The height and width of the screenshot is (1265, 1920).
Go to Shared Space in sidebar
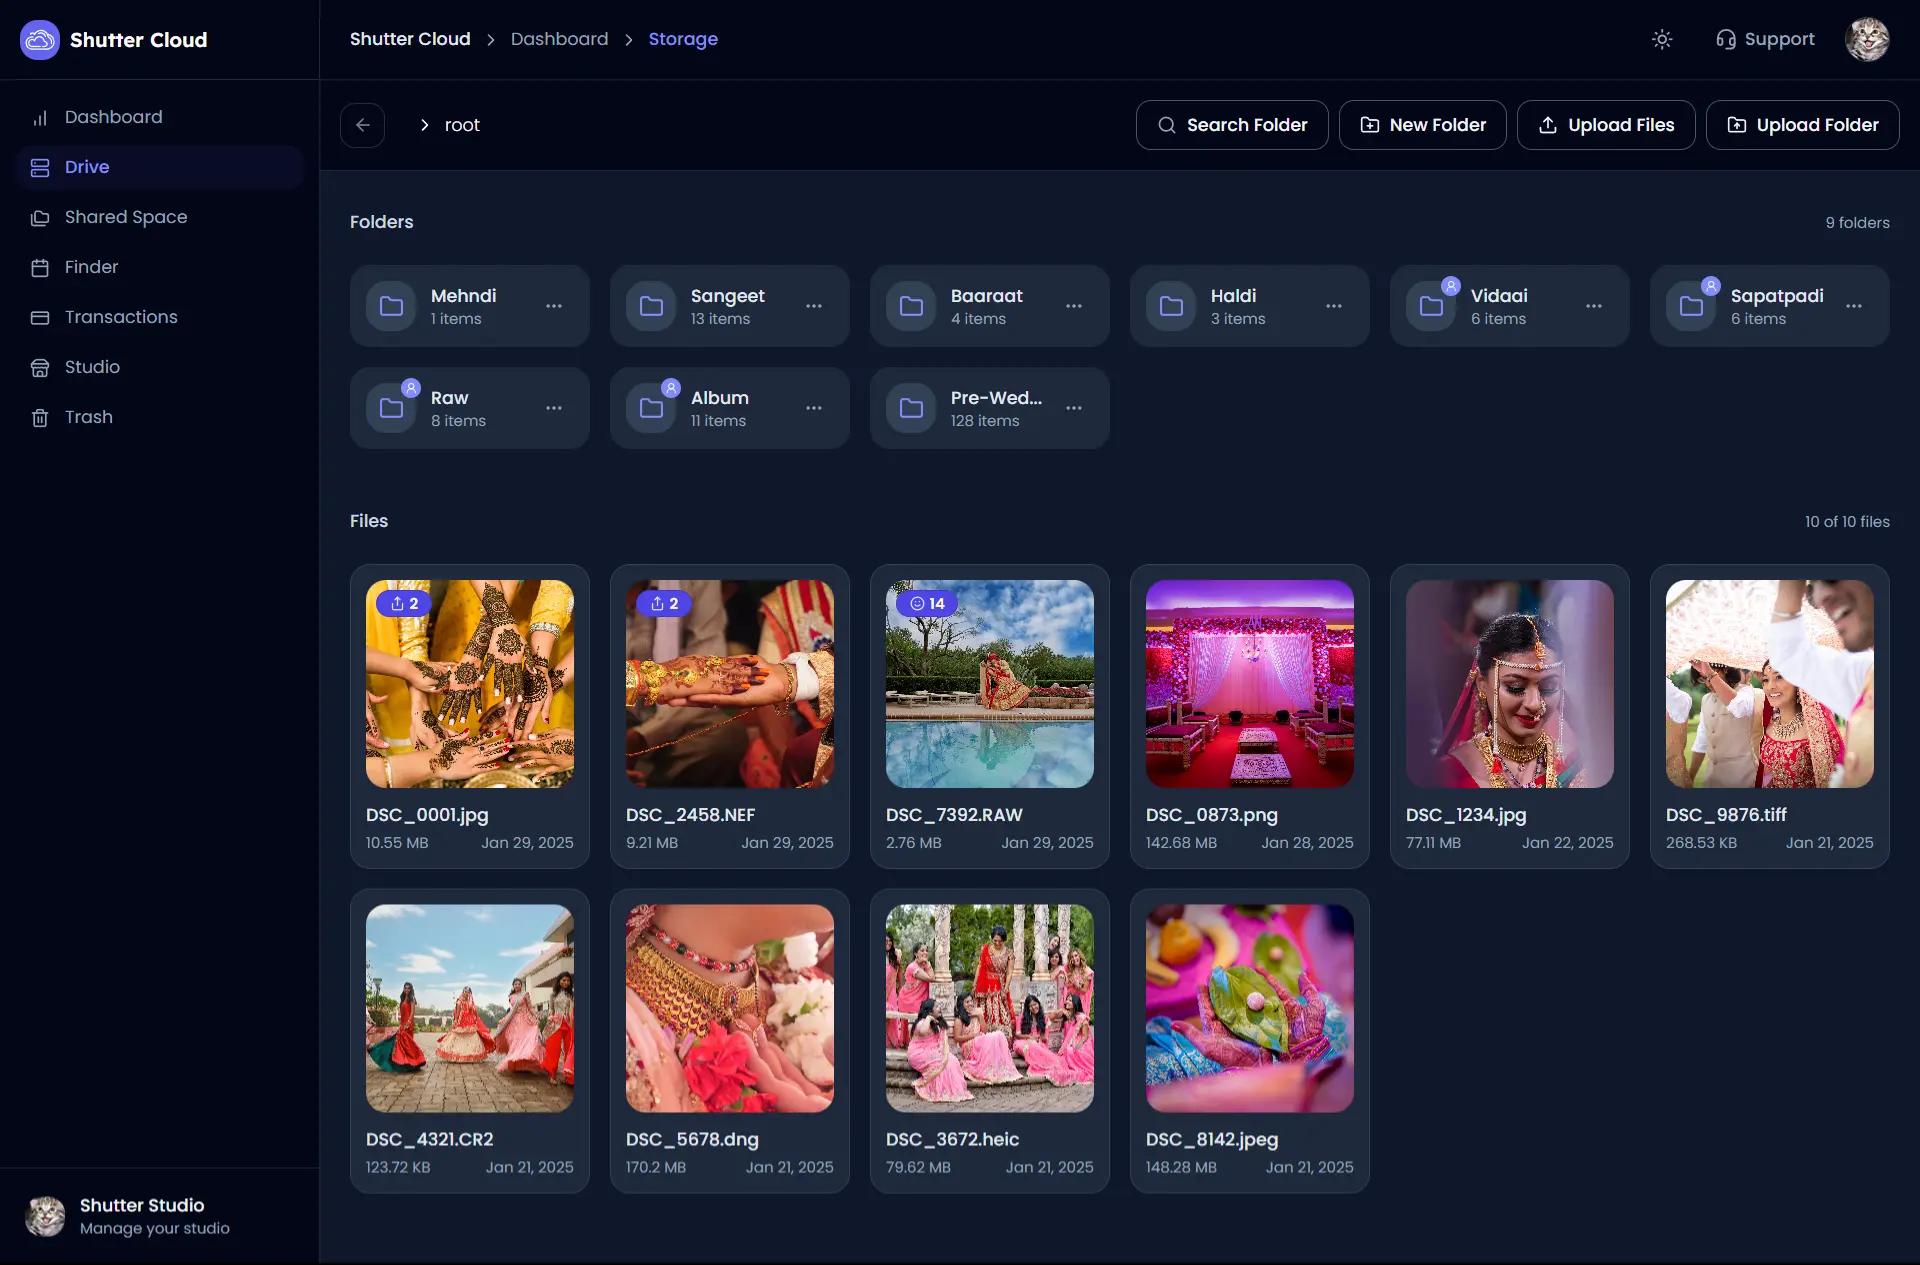[125, 217]
